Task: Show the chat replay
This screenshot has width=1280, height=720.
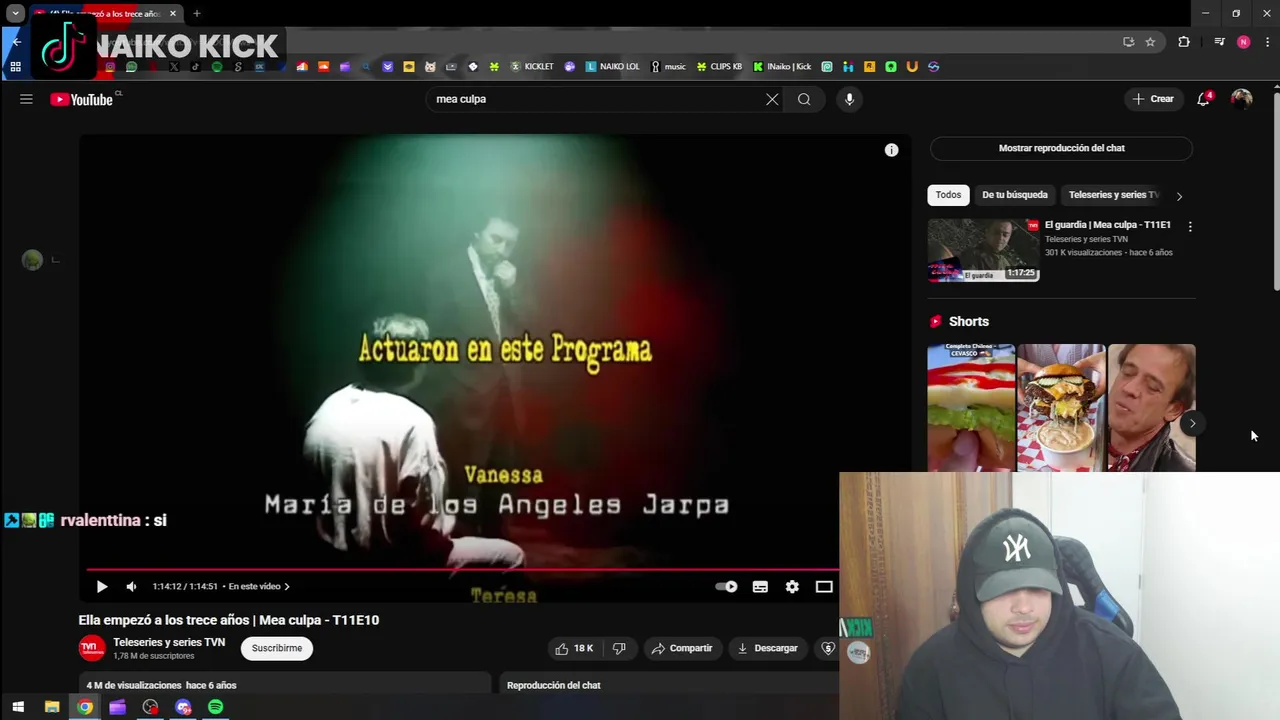Action: pyautogui.click(x=1061, y=148)
